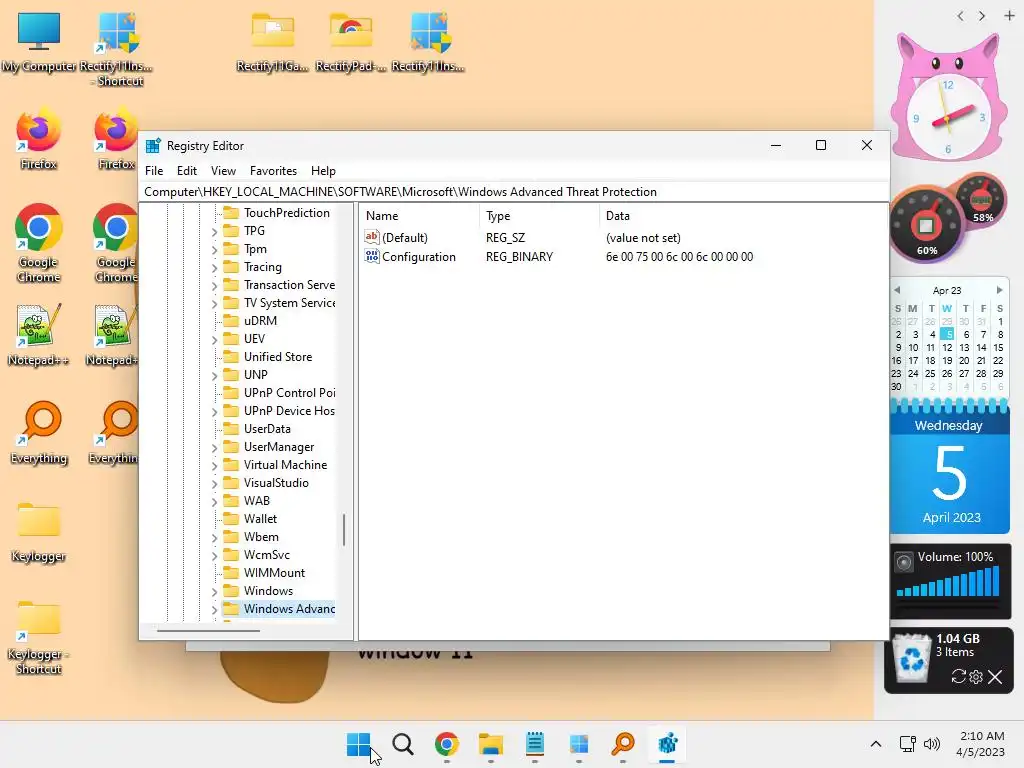Open the Notepad taskbar icon
Viewport: 1024px width, 768px height.
(535, 744)
